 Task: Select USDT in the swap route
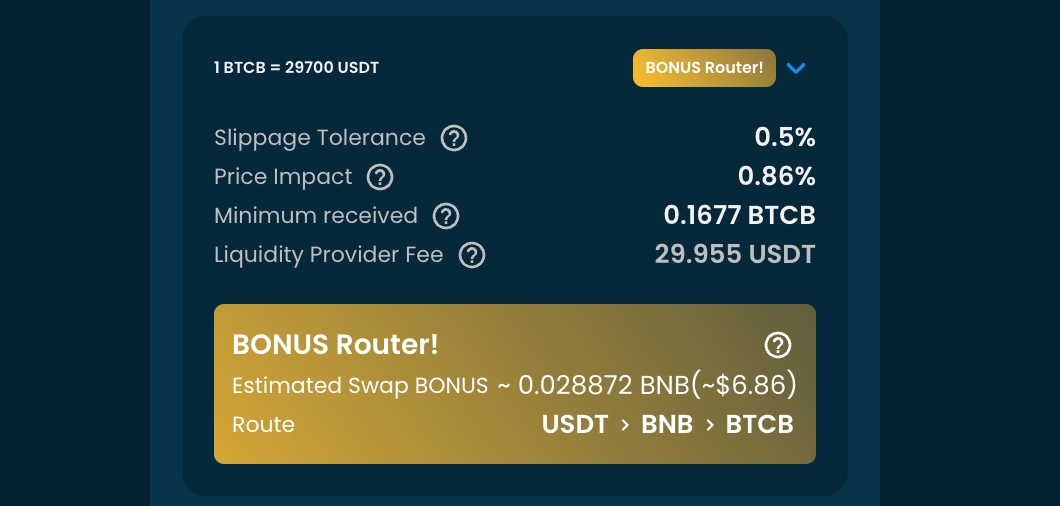575,425
